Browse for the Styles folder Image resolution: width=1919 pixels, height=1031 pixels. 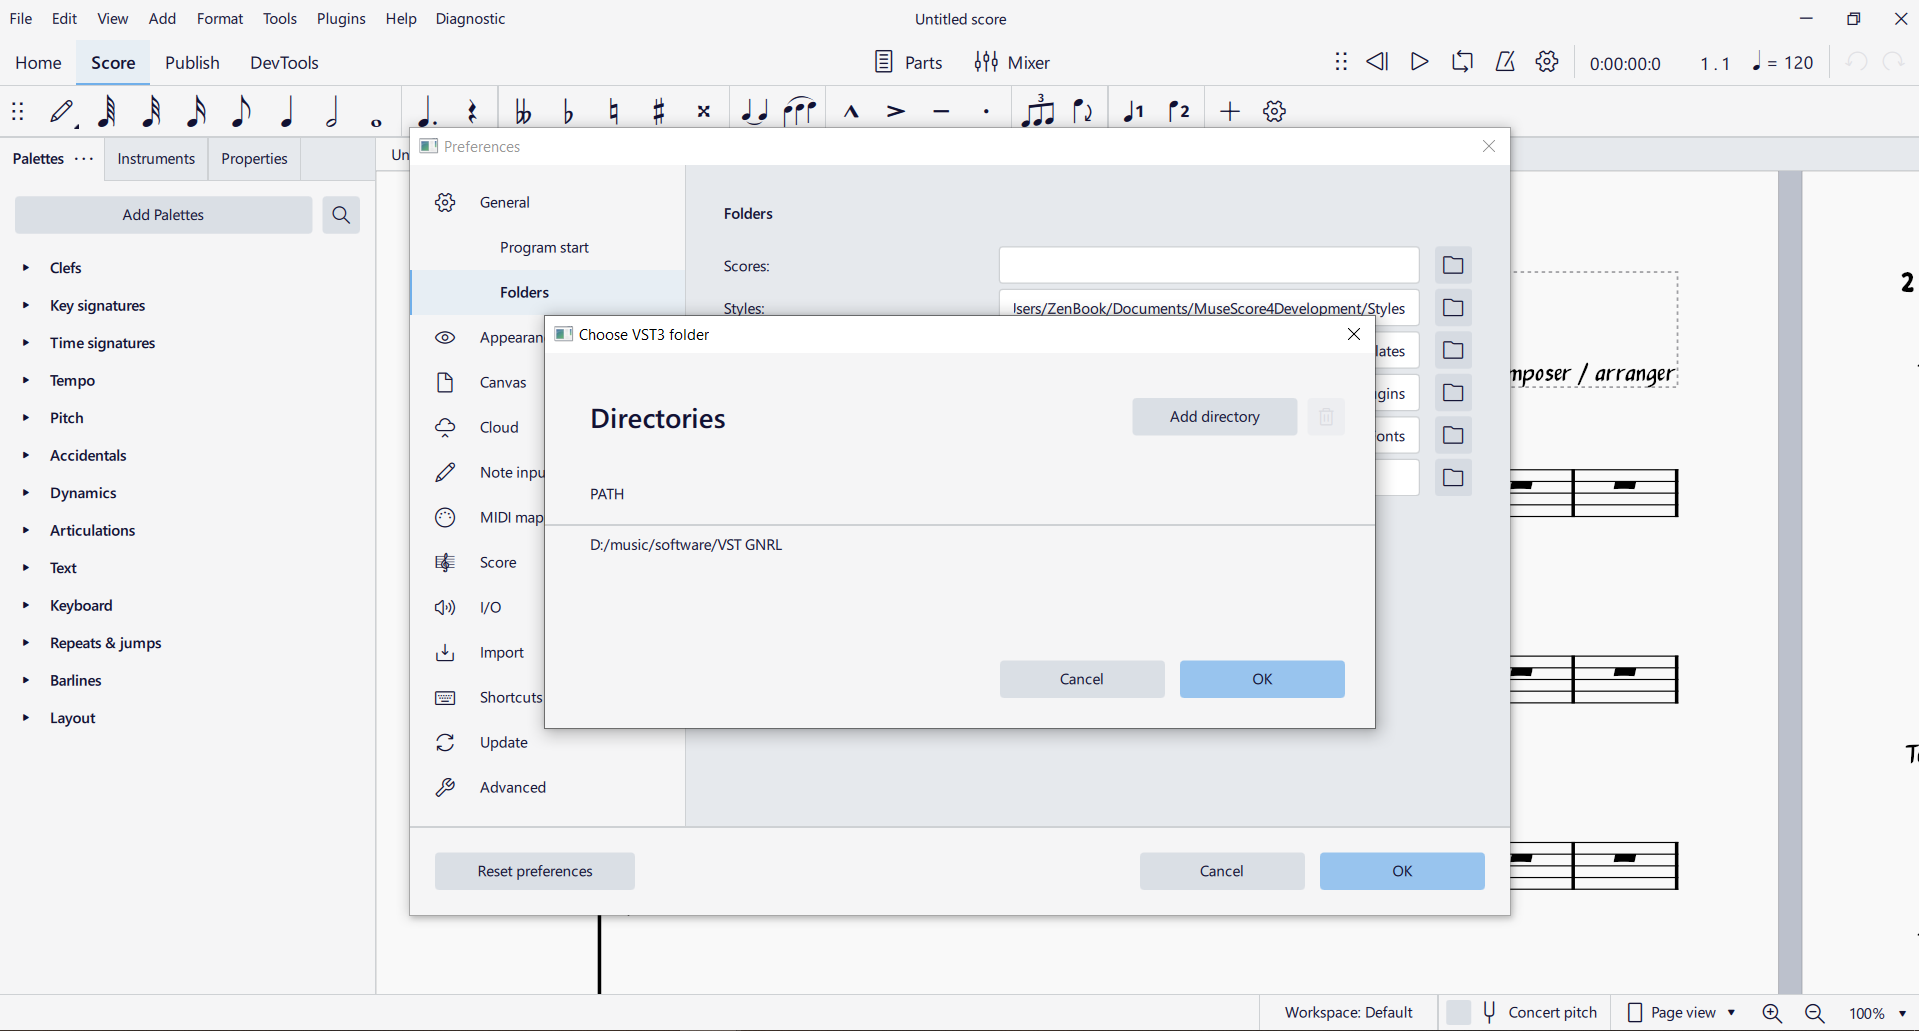tap(1453, 308)
